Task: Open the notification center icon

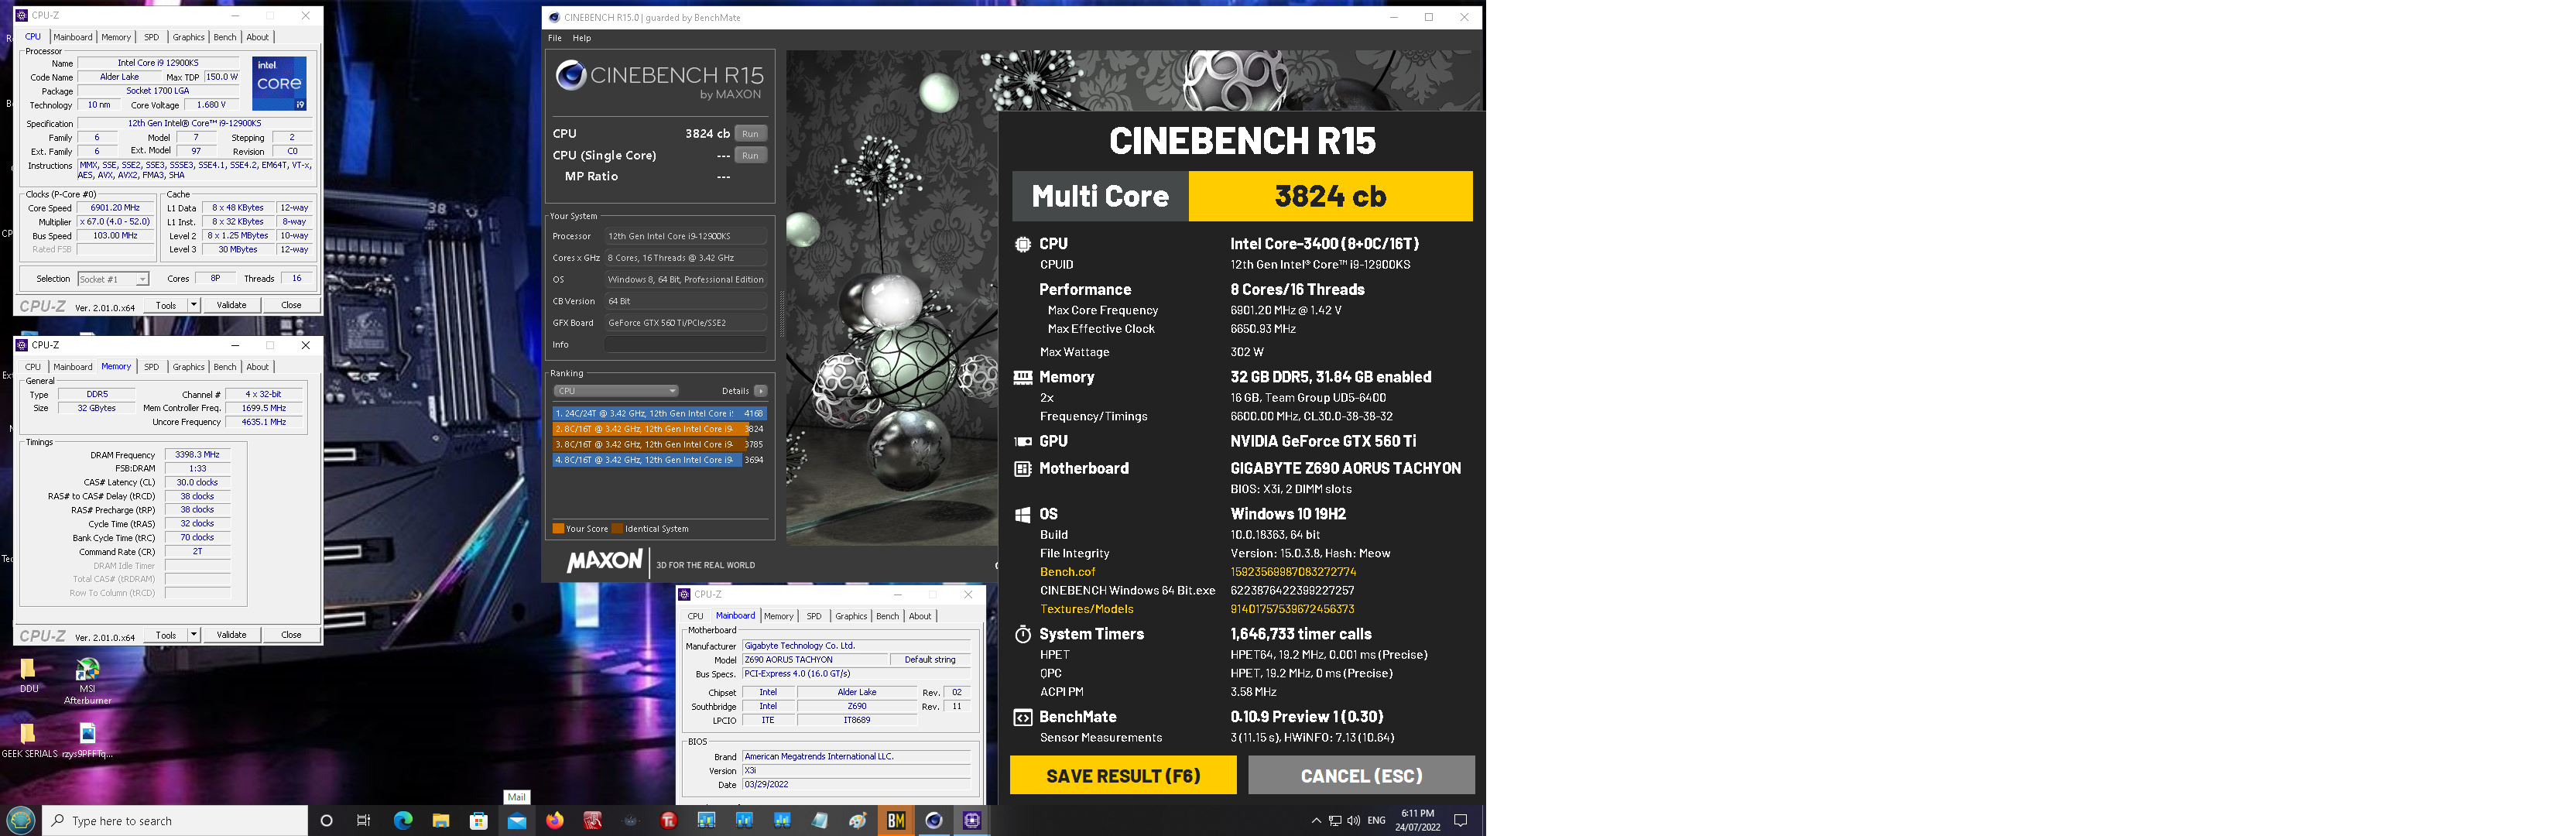Action: click(x=1460, y=821)
